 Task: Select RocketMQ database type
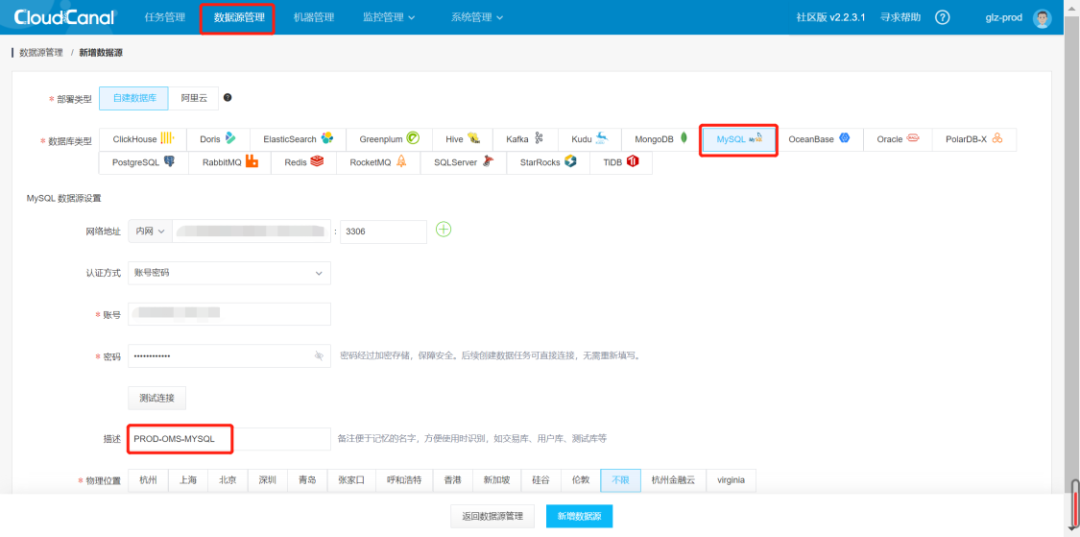tap(378, 162)
